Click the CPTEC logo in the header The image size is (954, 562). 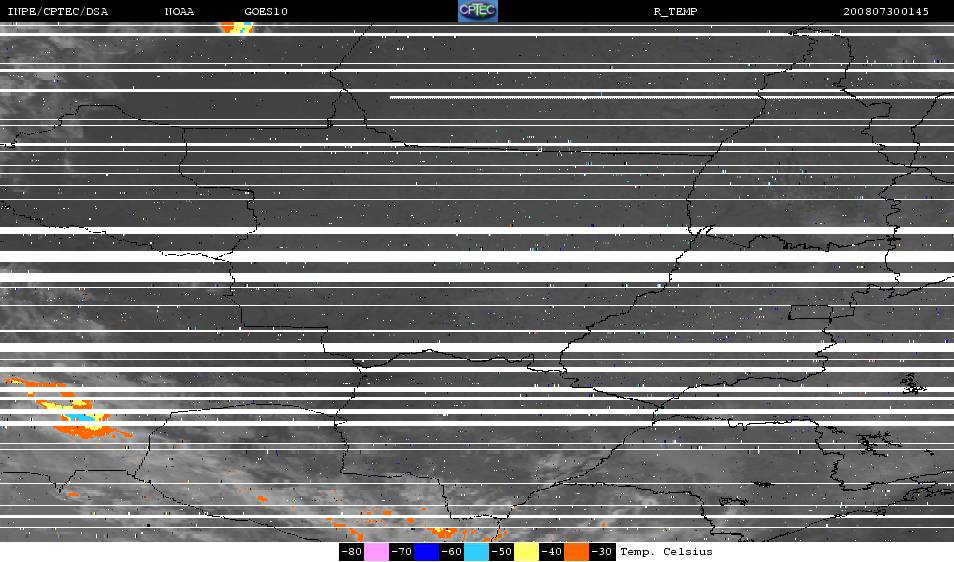click(477, 11)
